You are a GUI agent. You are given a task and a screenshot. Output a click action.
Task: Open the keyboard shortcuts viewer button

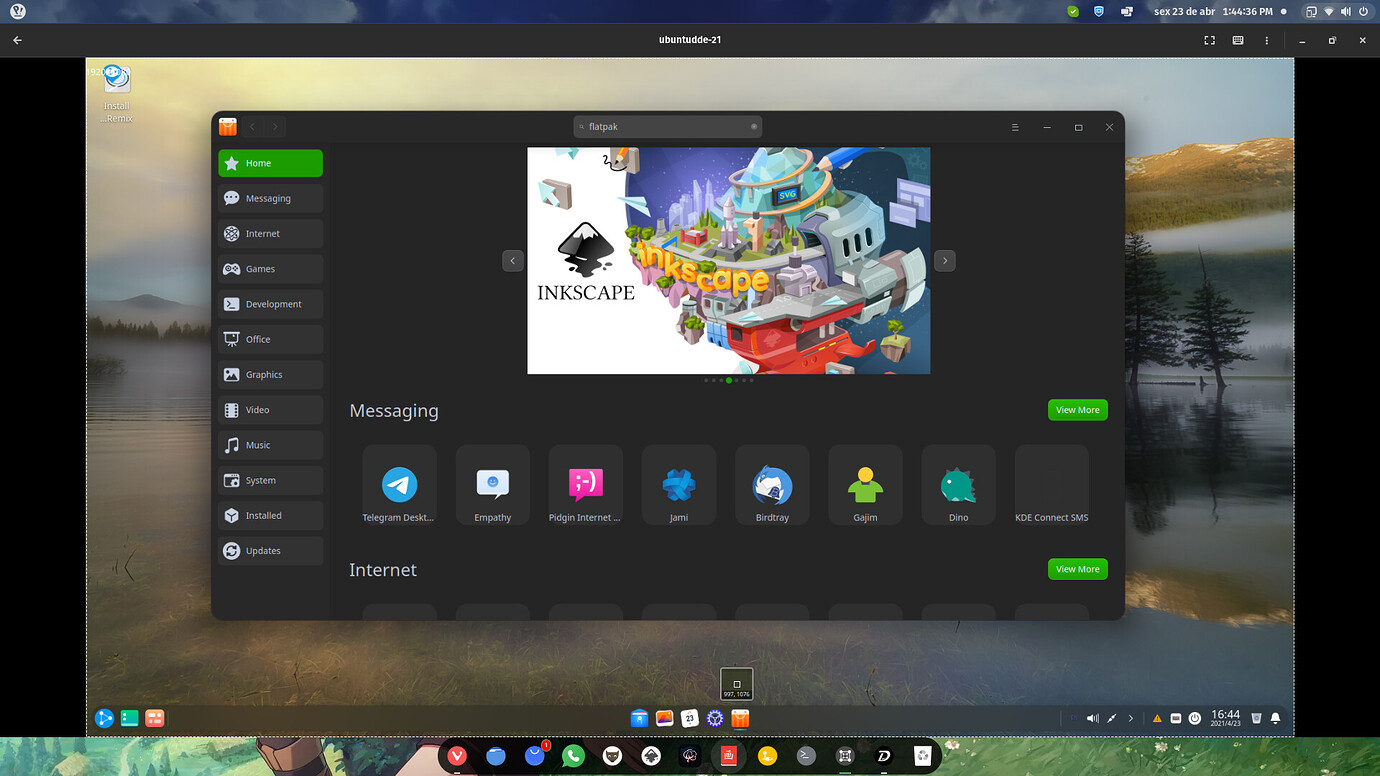click(x=1238, y=40)
